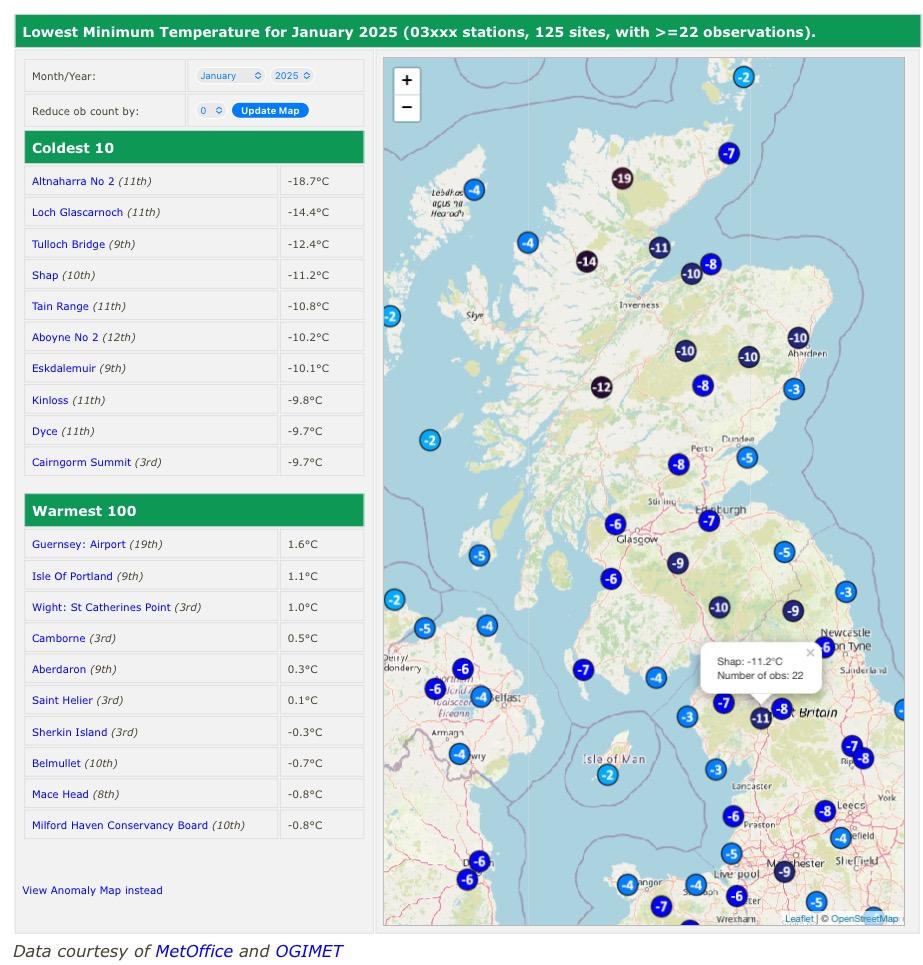Click the -14 temperature marker
923x965 pixels.
click(587, 262)
